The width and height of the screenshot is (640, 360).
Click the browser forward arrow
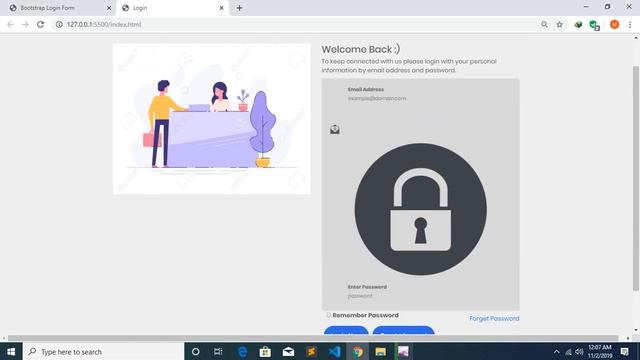coord(25,24)
